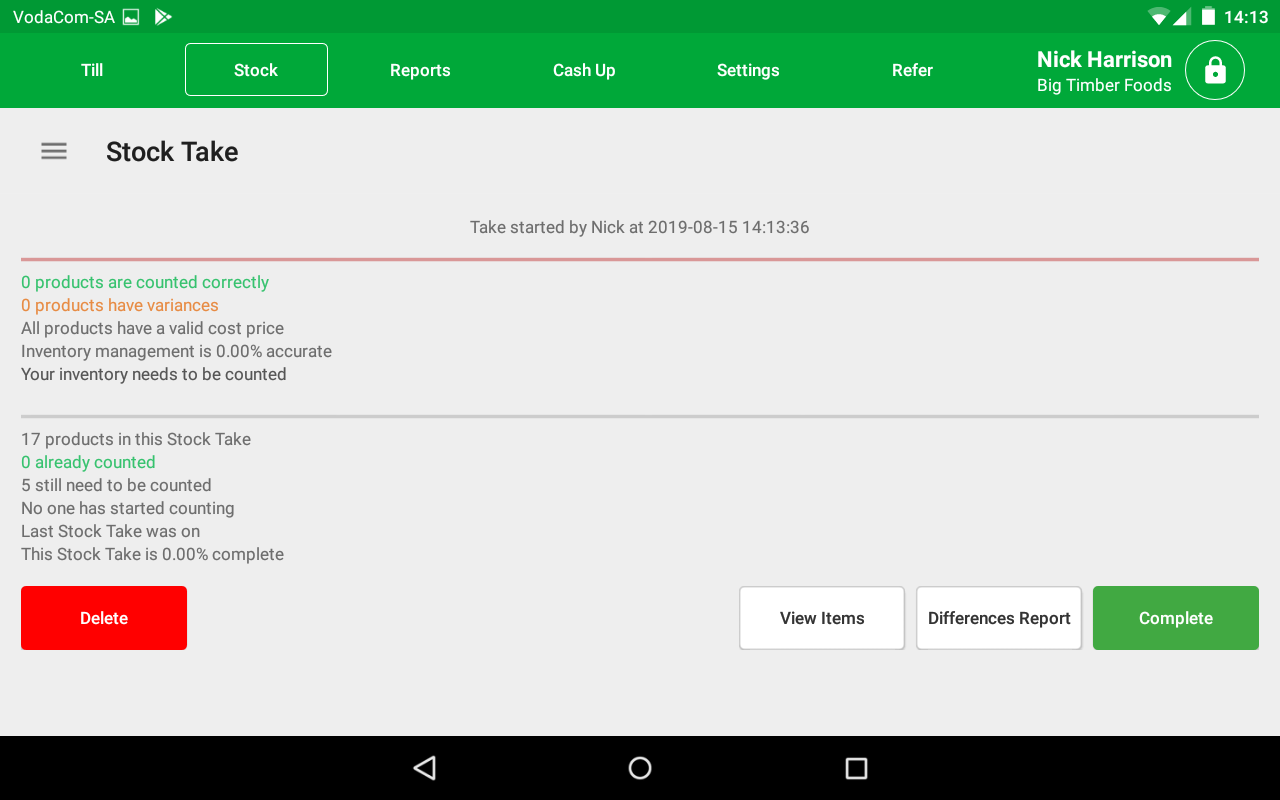Tap the Android back navigation button

click(x=425, y=768)
